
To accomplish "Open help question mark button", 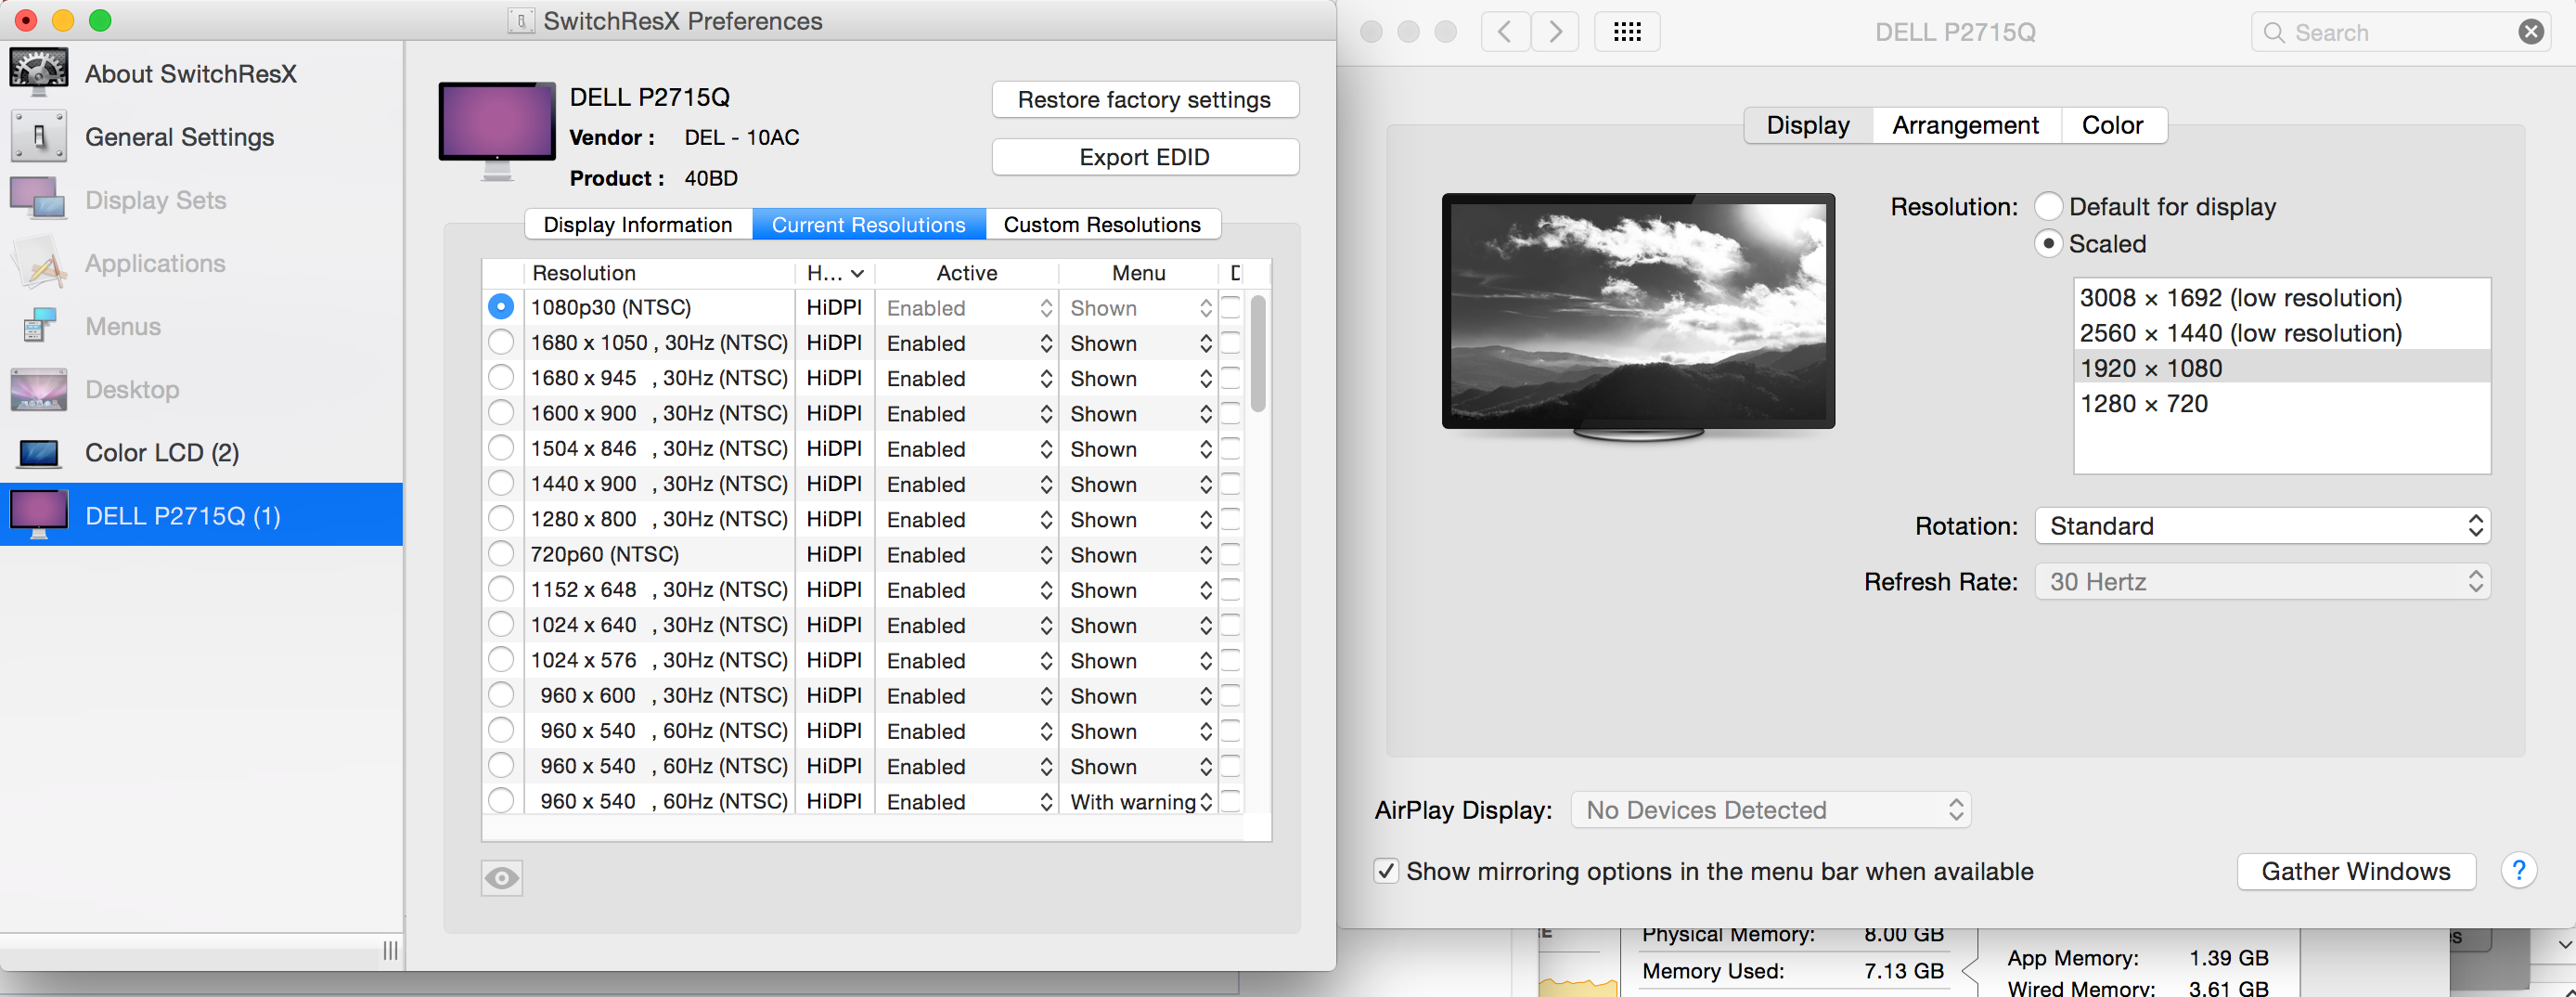I will (2518, 871).
